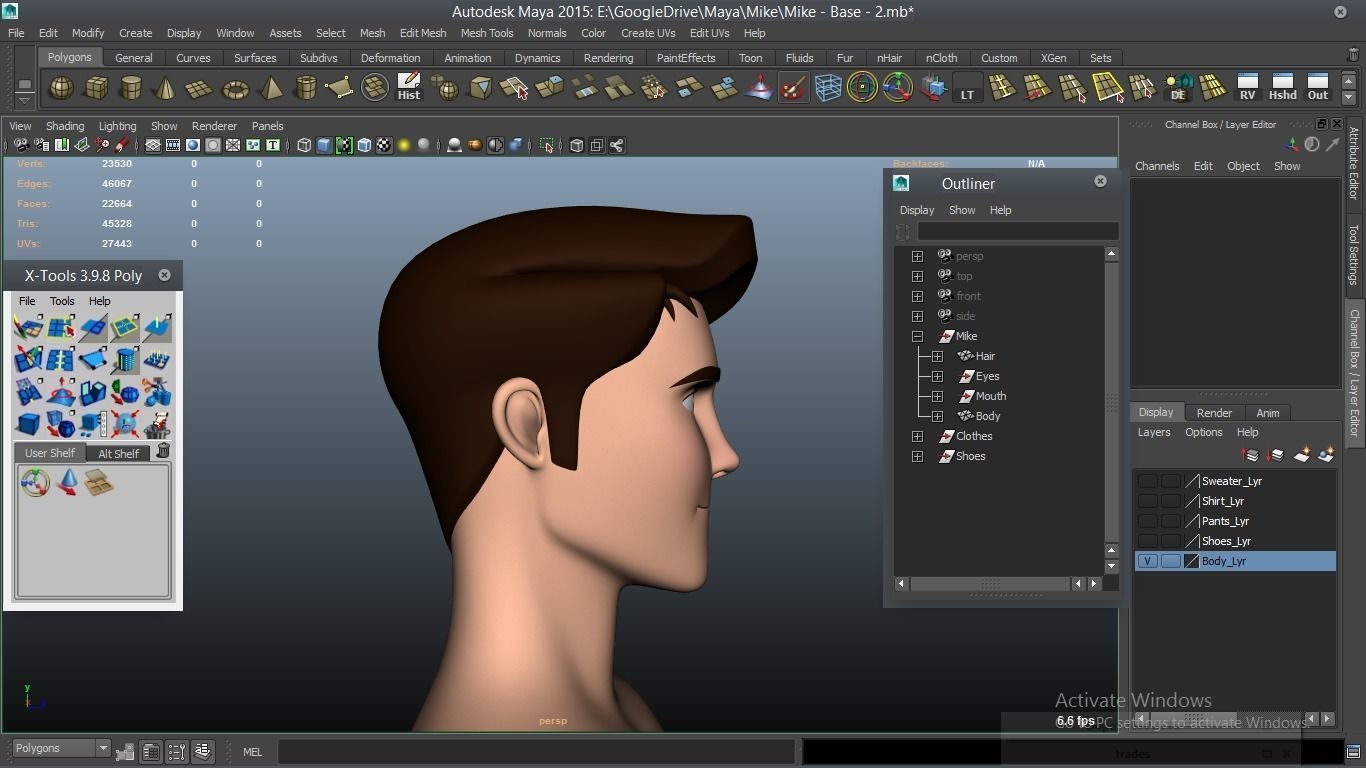Open the Create UVs menu
Screen dimensions: 1366x768
coord(648,33)
